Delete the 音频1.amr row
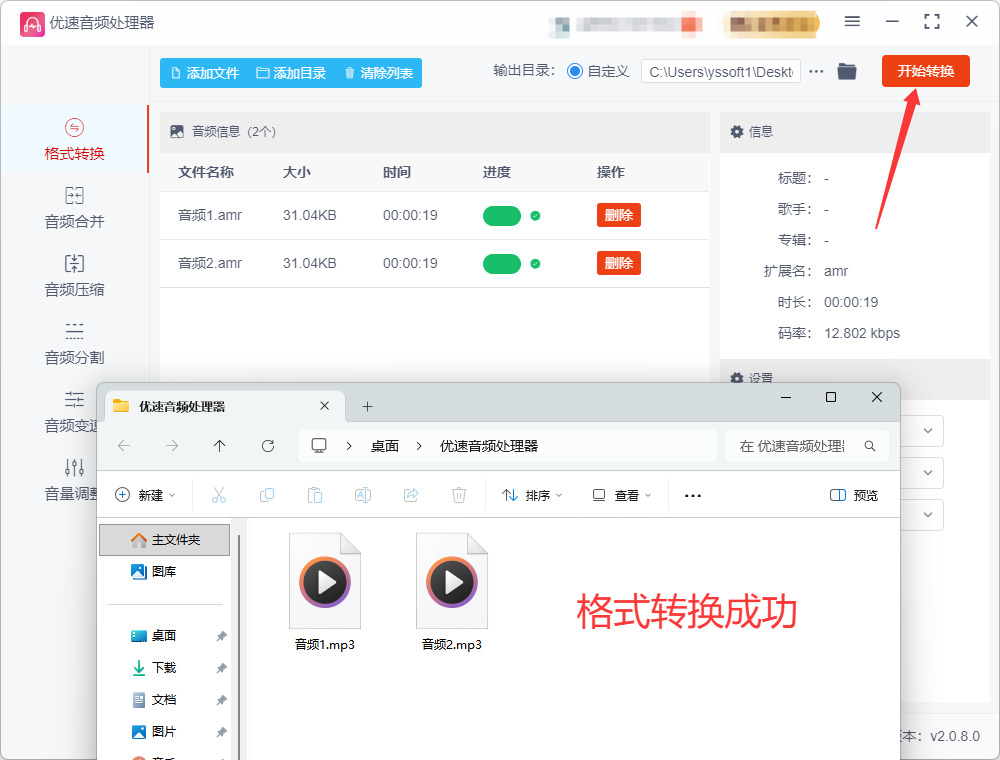This screenshot has height=760, width=1000. [x=619, y=215]
